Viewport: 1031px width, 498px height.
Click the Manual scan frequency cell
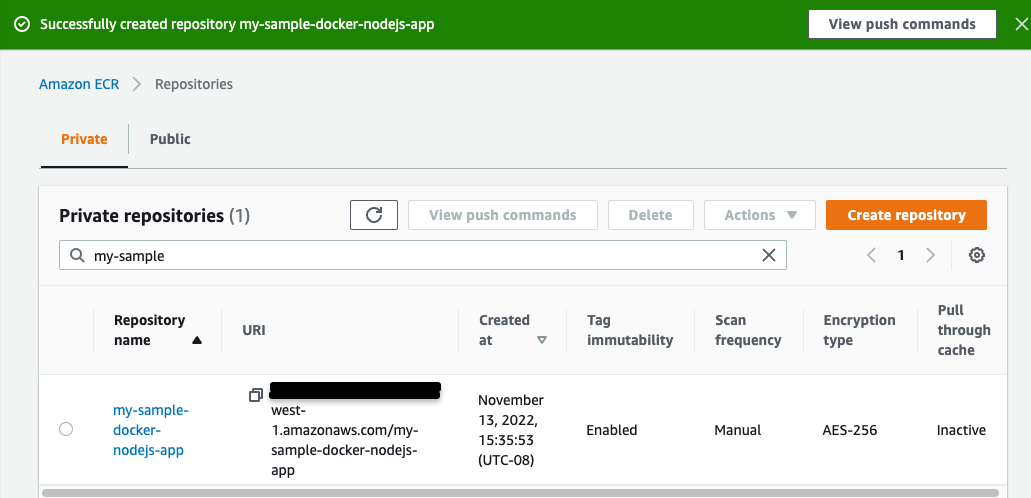738,430
